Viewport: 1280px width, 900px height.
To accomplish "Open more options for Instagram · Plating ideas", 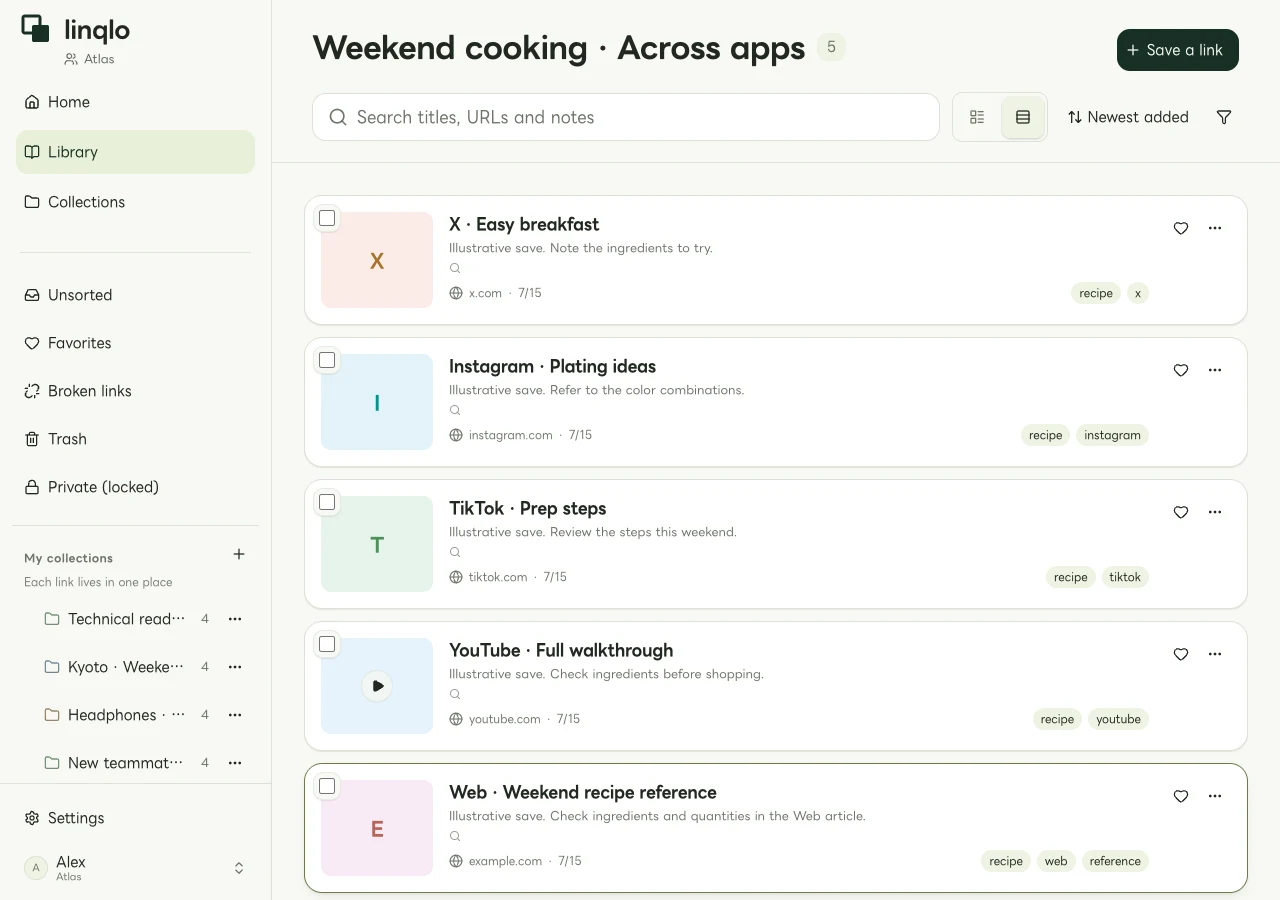I will click(x=1215, y=370).
